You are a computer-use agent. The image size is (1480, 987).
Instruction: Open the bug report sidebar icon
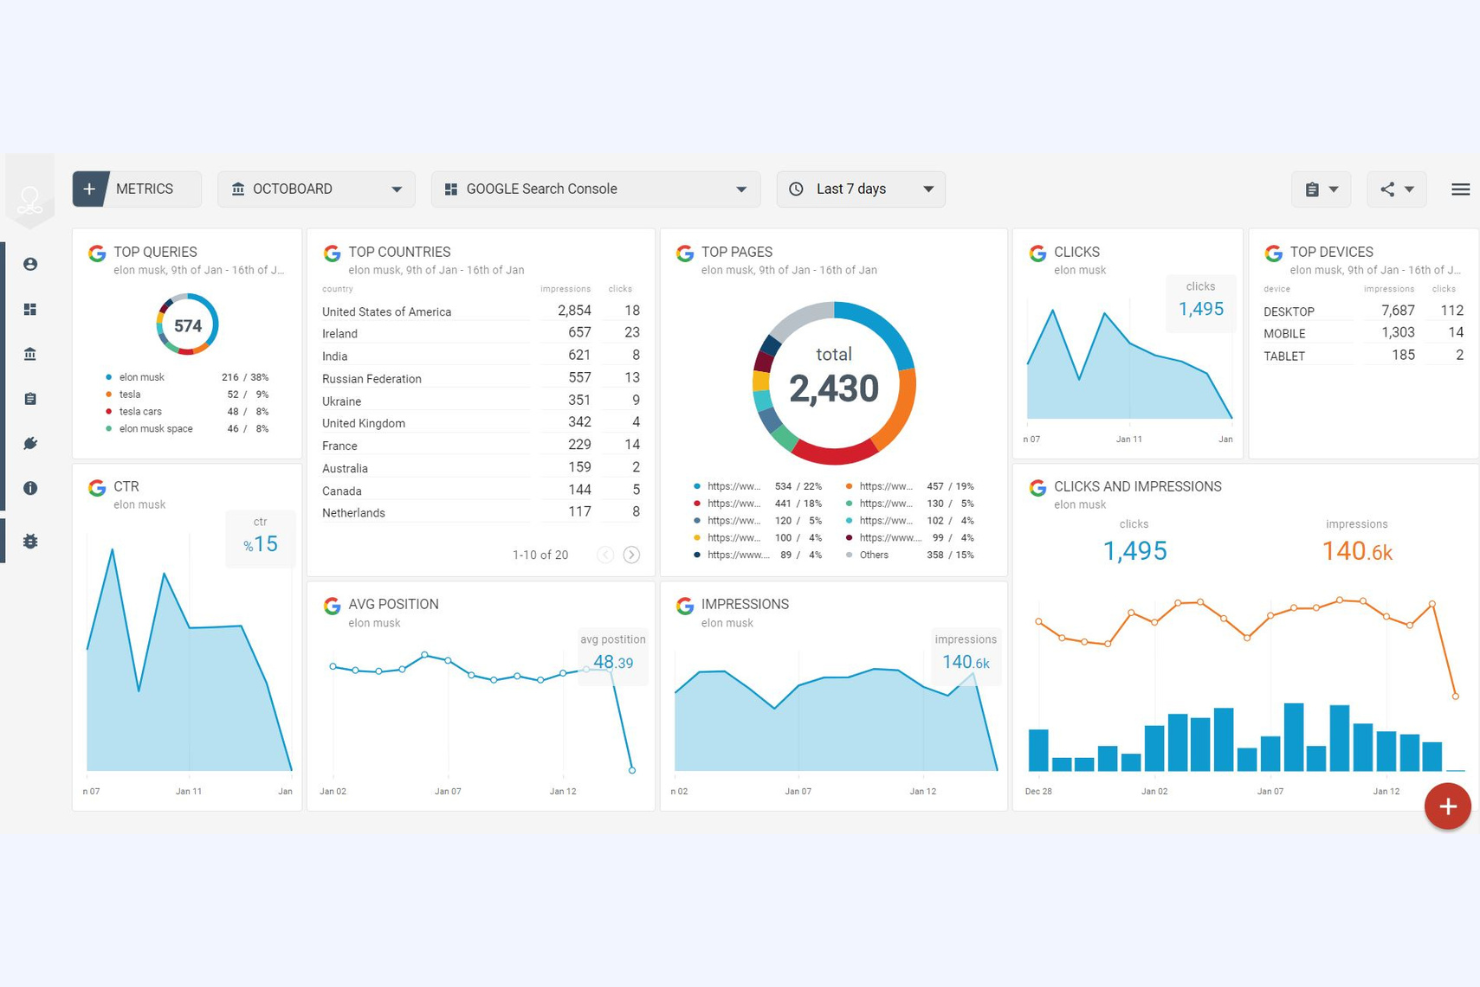click(30, 541)
